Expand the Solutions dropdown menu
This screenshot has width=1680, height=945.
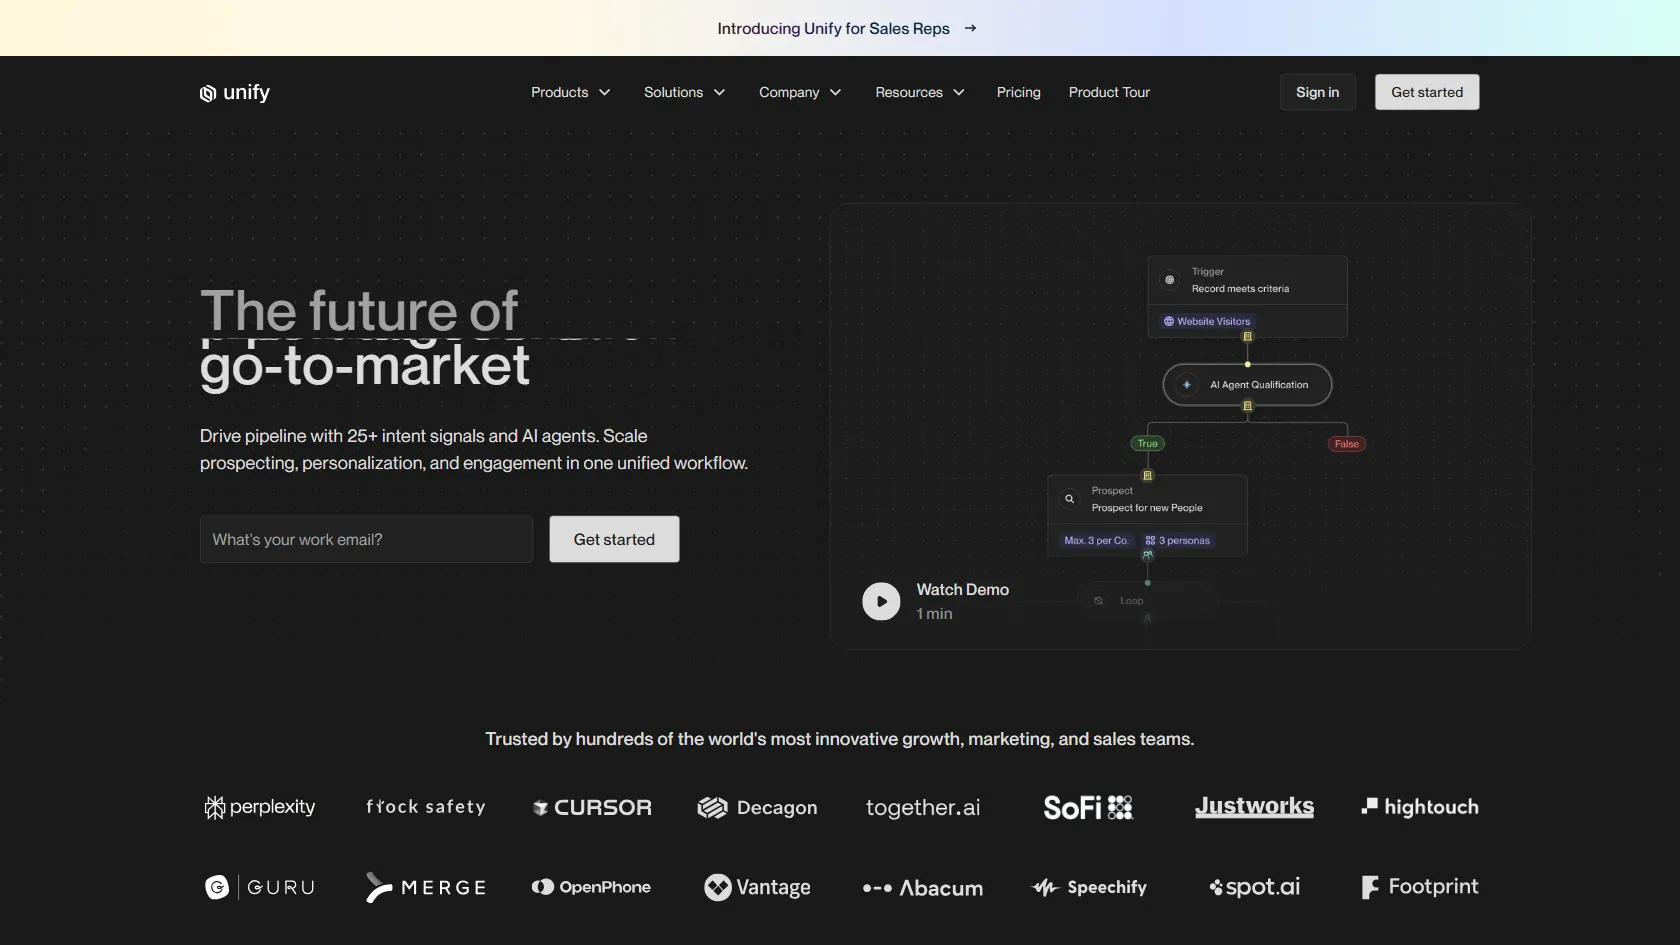[x=685, y=92]
